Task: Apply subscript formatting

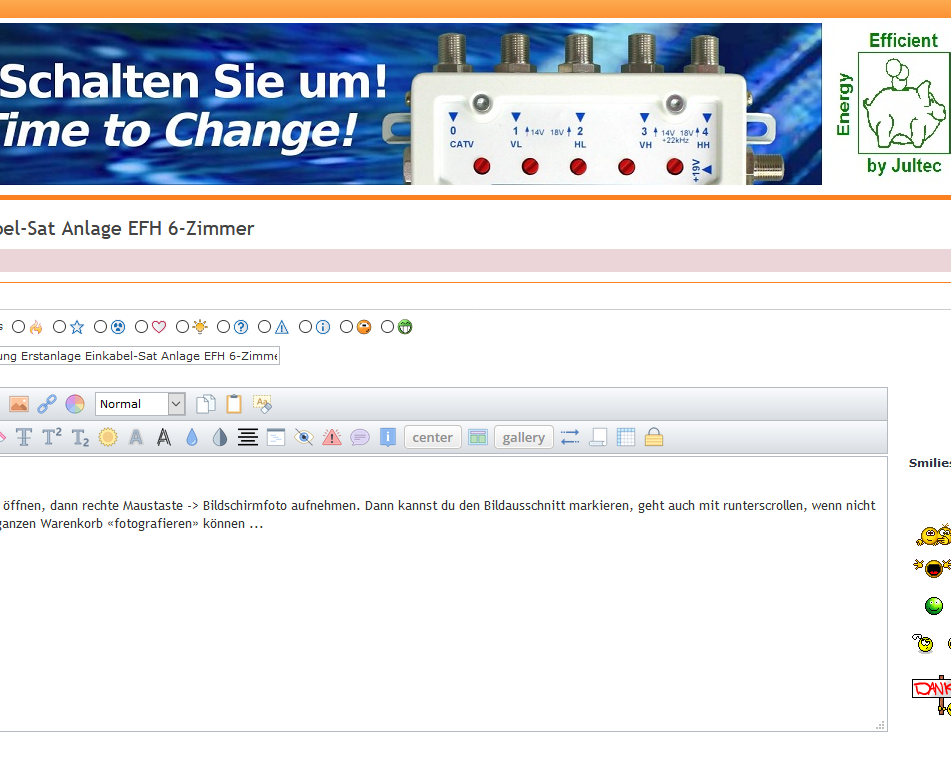Action: point(80,437)
